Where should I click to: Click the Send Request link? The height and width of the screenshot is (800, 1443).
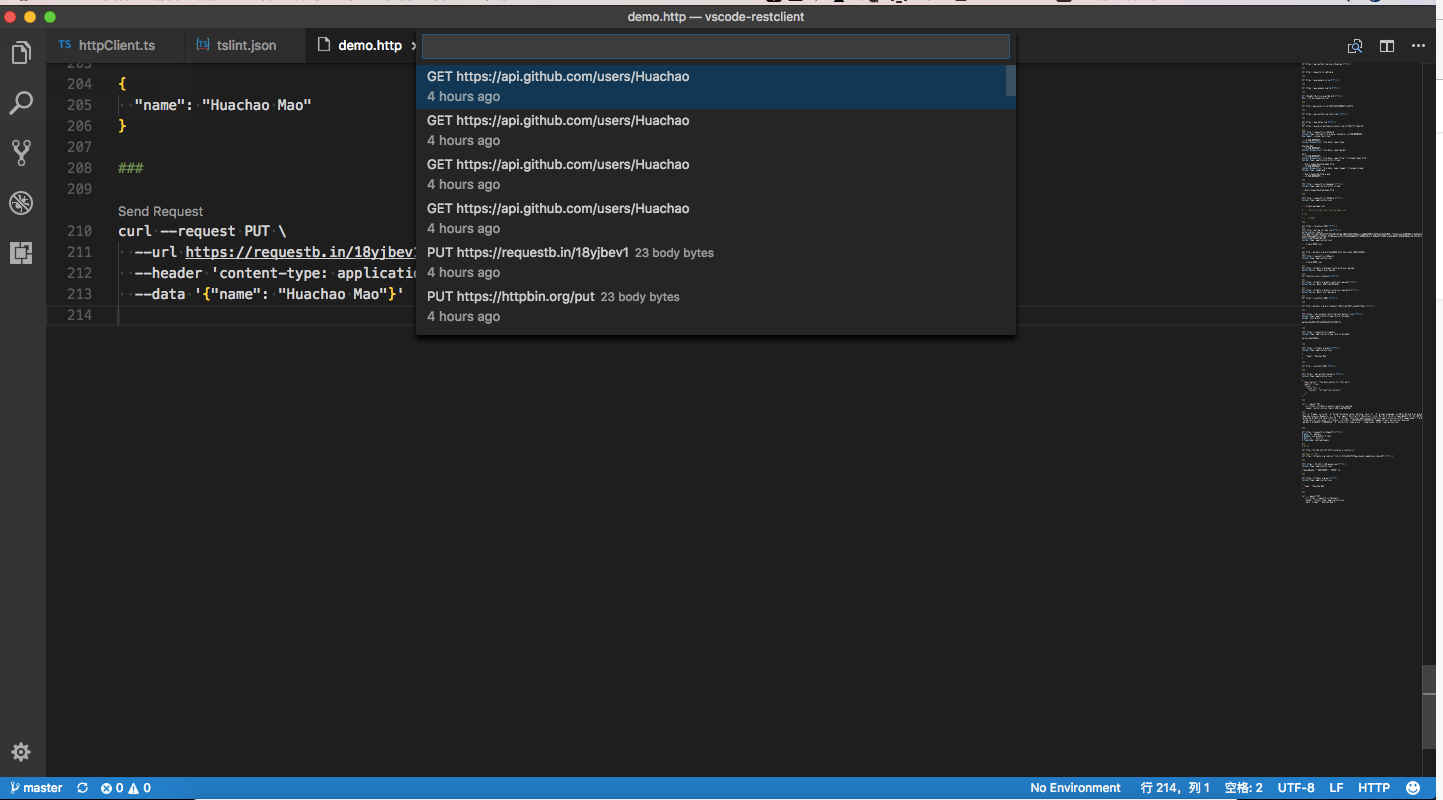(160, 211)
